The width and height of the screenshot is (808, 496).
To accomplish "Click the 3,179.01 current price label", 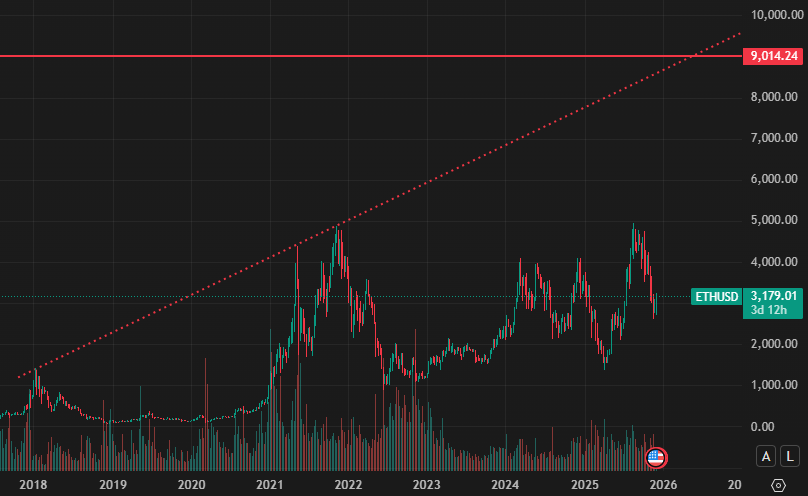I will click(774, 296).
